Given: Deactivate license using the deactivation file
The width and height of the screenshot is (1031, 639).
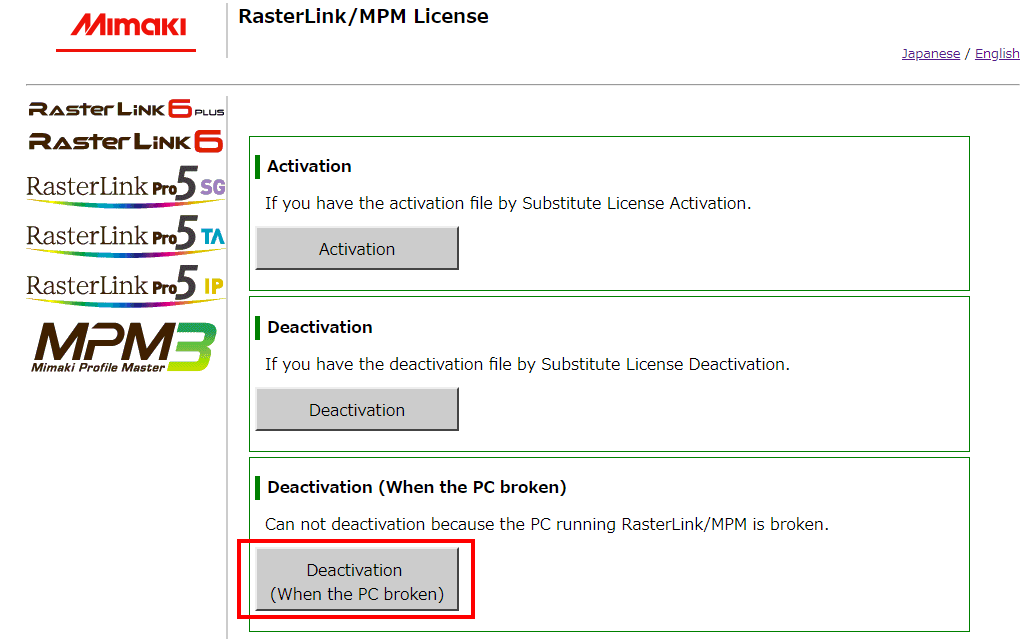Looking at the screenshot, I should tap(356, 408).
